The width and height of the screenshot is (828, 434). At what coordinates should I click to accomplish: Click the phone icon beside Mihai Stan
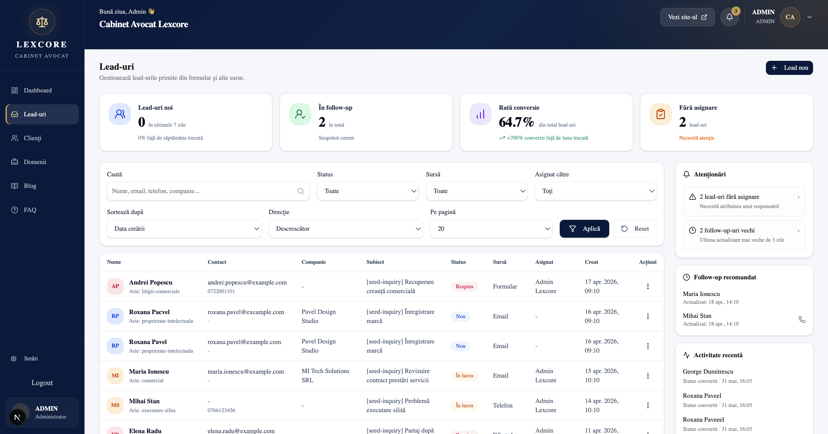tap(802, 319)
